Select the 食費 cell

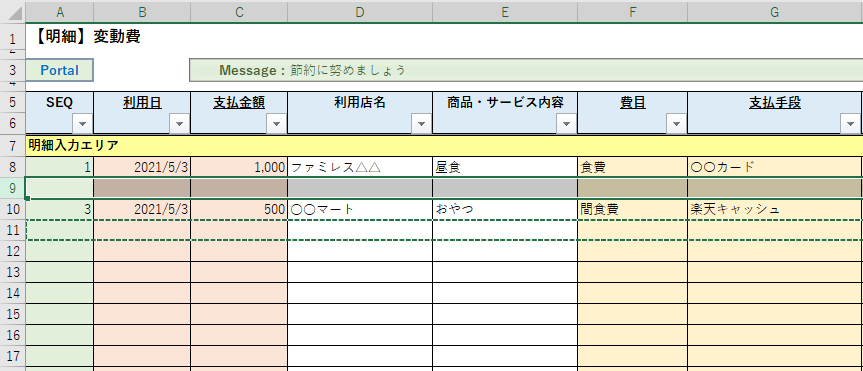pyautogui.click(x=632, y=167)
